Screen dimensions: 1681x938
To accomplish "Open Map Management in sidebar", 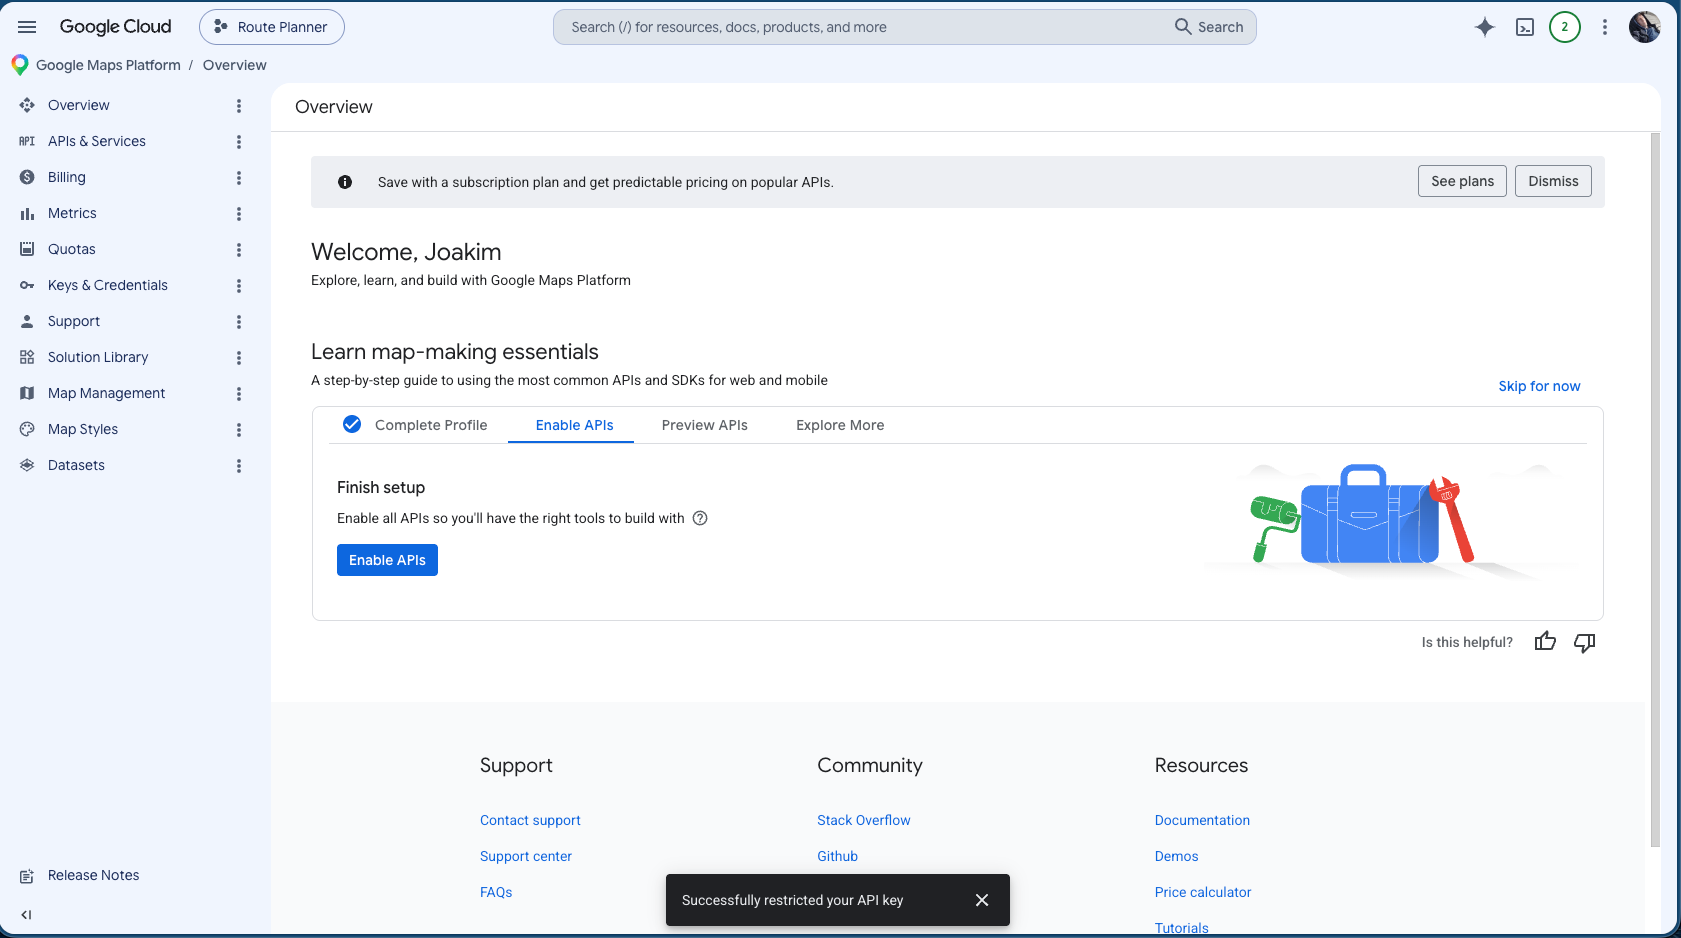I will pyautogui.click(x=107, y=393).
